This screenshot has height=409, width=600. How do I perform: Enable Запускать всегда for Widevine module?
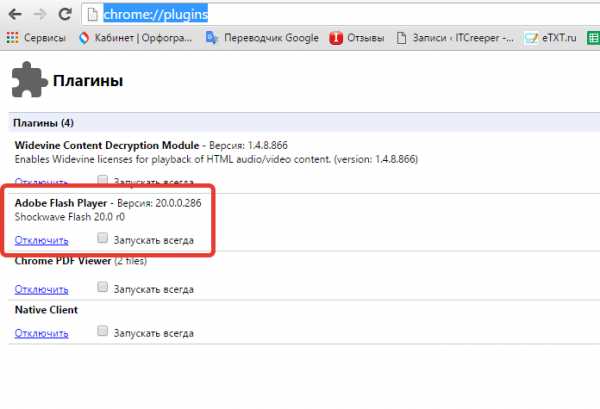[102, 180]
